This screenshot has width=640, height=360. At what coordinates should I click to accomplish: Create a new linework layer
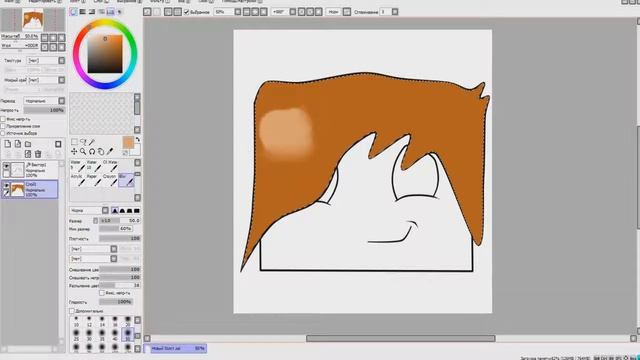[18, 144]
